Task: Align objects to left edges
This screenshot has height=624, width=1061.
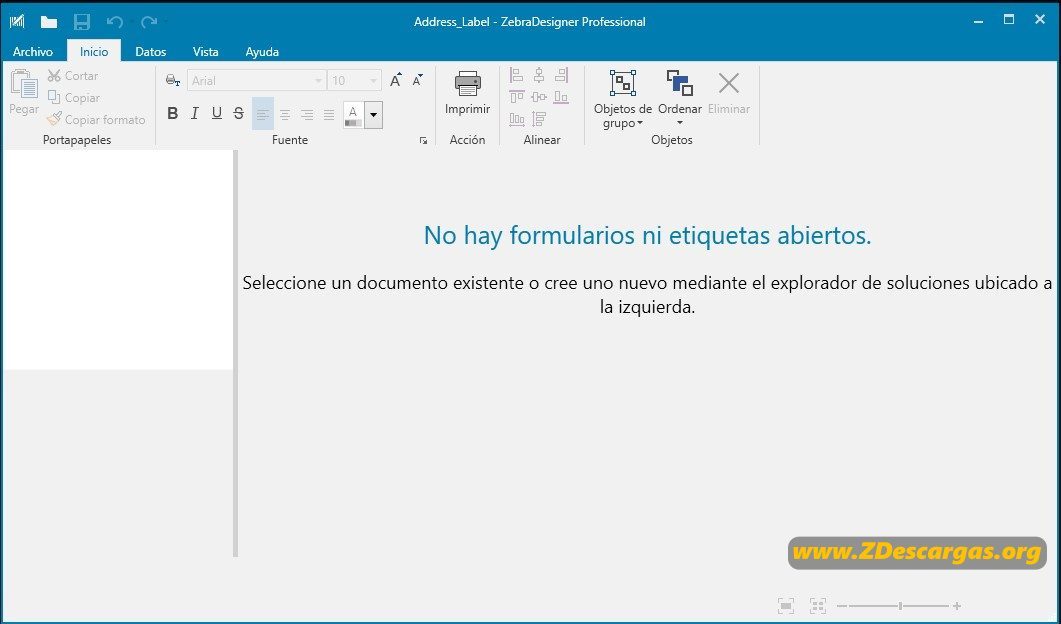Action: [x=516, y=75]
